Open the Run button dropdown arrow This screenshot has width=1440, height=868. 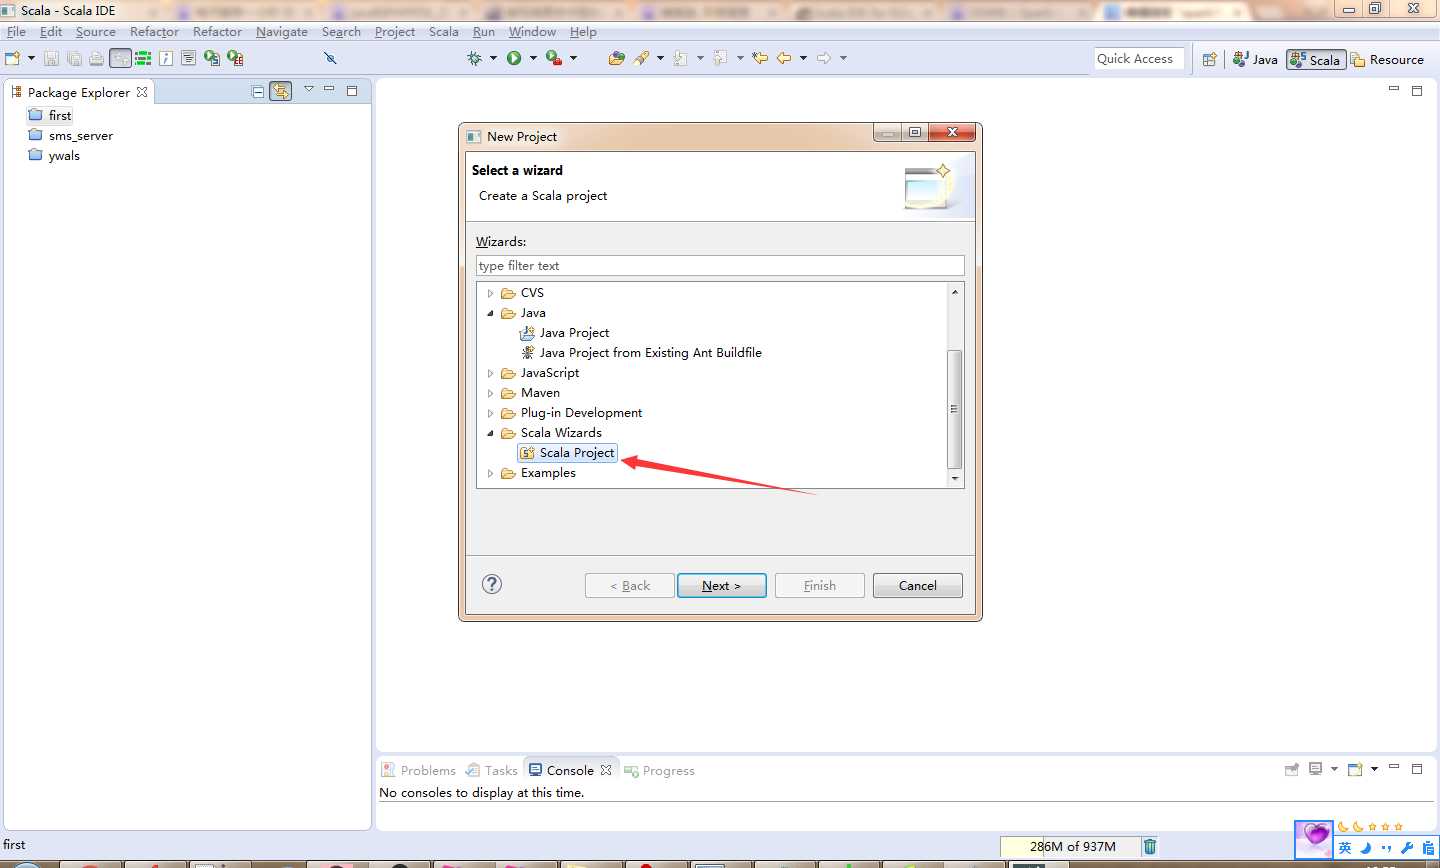click(x=533, y=58)
